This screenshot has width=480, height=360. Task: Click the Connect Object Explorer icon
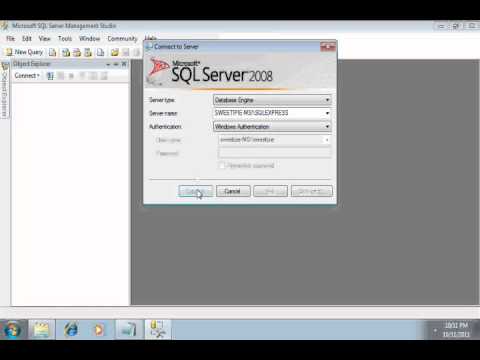coord(50,76)
